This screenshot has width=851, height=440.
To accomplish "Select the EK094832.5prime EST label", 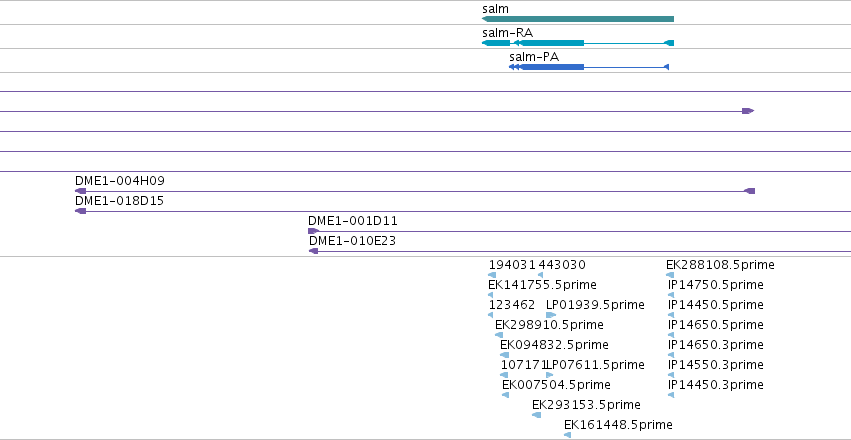I will [554, 345].
